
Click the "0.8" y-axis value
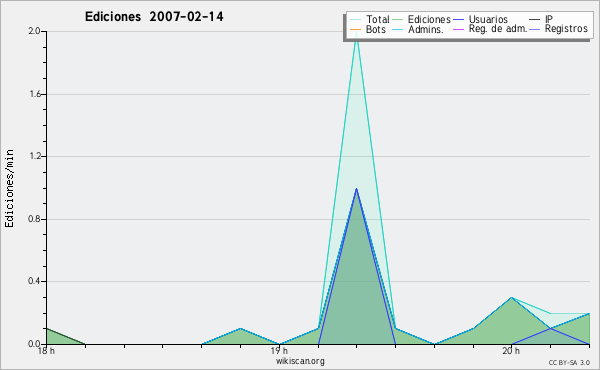(34, 219)
